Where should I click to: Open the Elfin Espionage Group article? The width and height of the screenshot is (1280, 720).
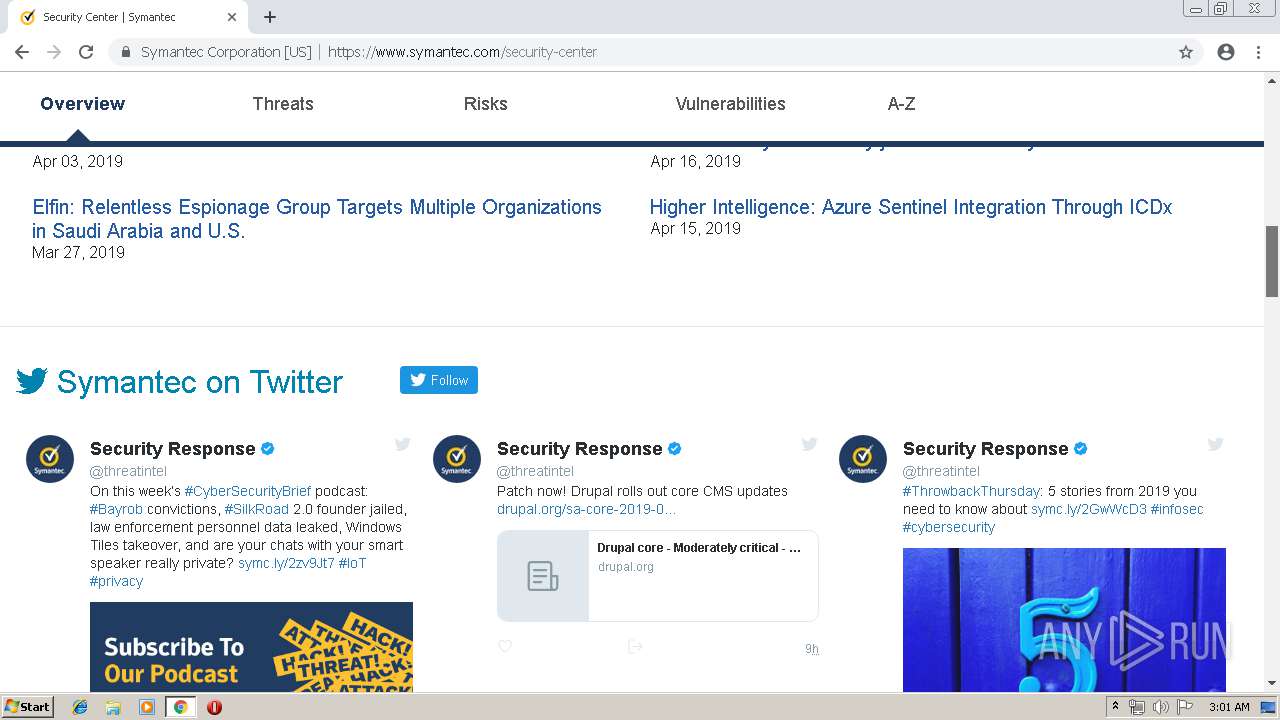pos(317,219)
